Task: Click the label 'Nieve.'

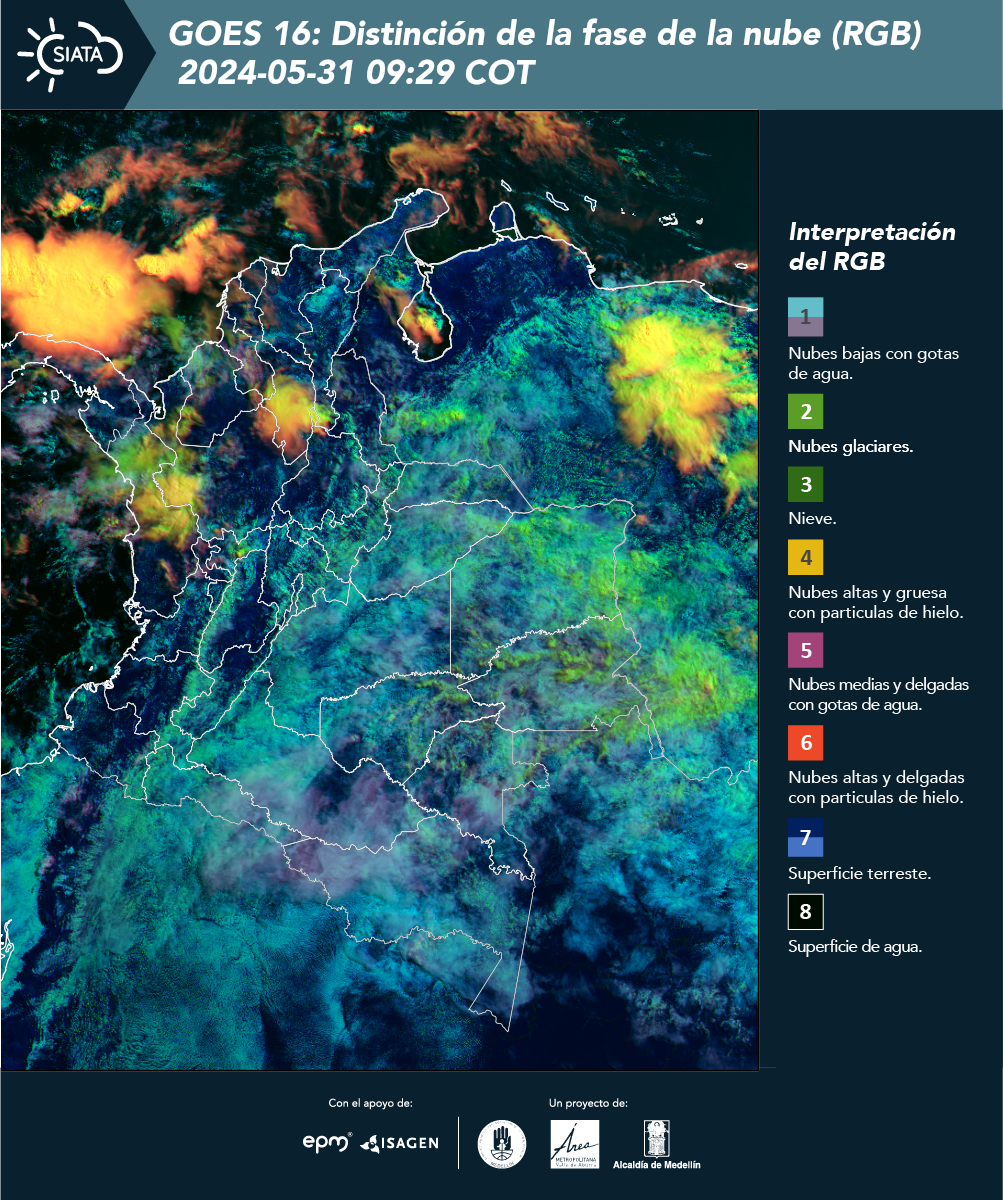Action: coord(812,519)
